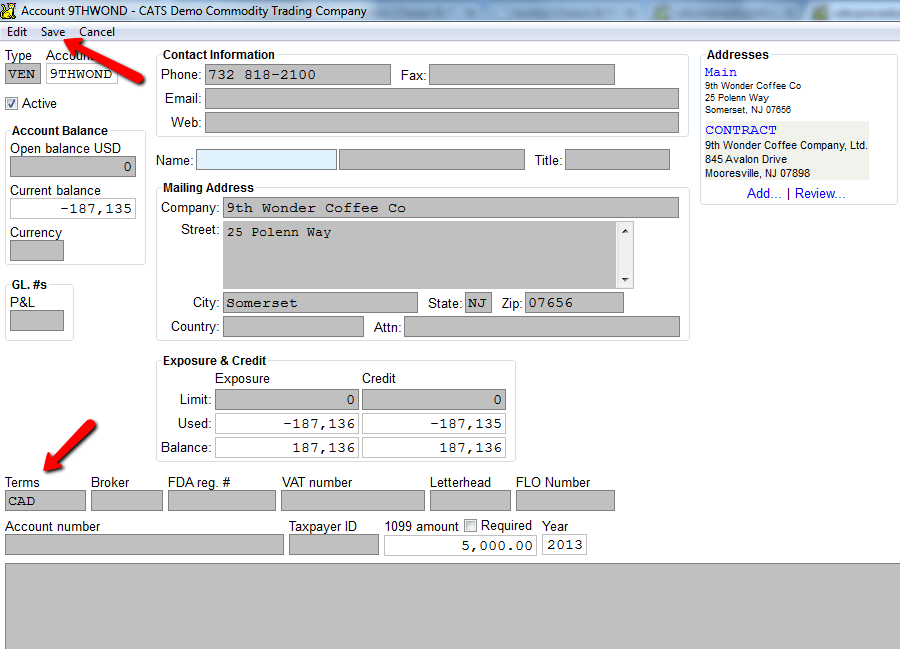The width and height of the screenshot is (900, 649).
Task: Click into the large notes area at bottom
Action: pyautogui.click(x=453, y=606)
